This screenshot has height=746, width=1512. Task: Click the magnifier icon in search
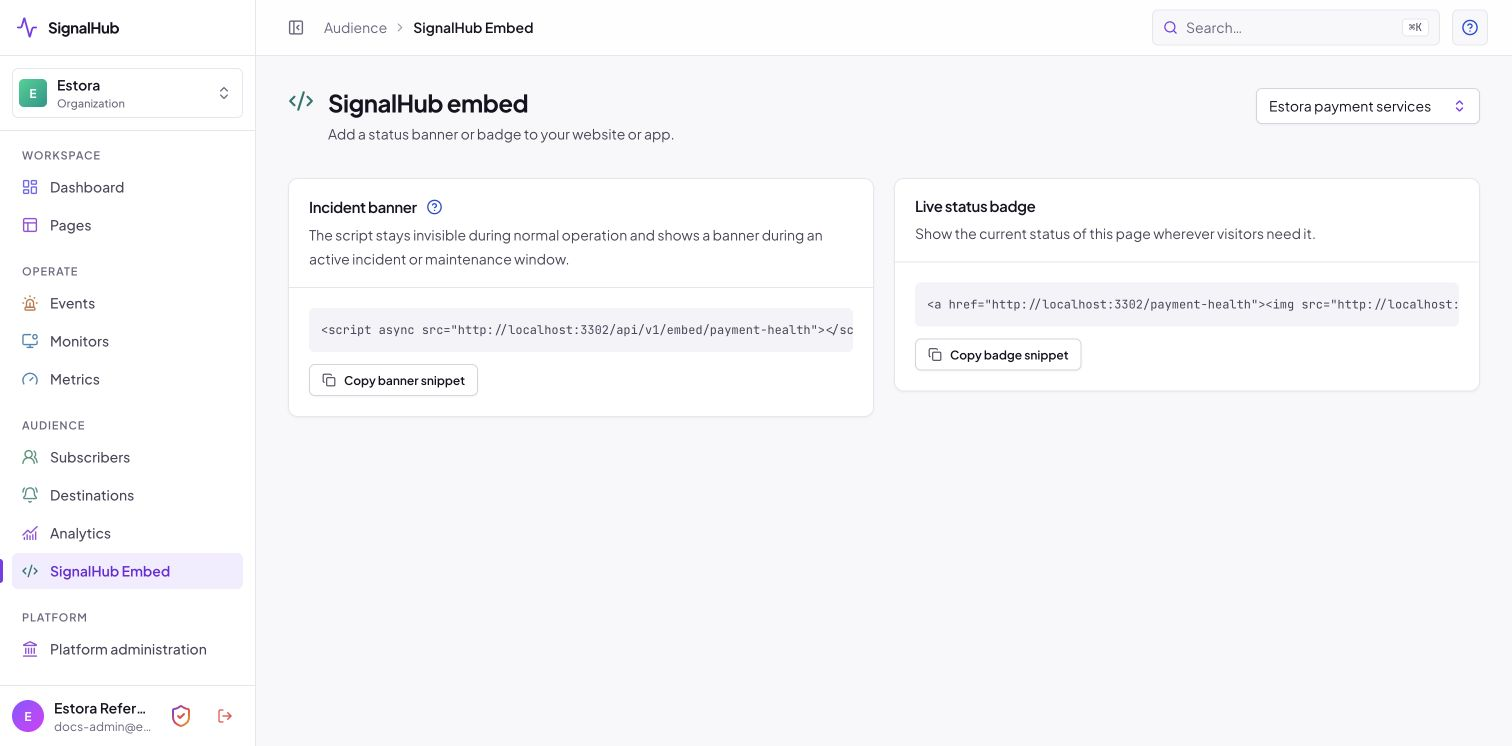1171,28
